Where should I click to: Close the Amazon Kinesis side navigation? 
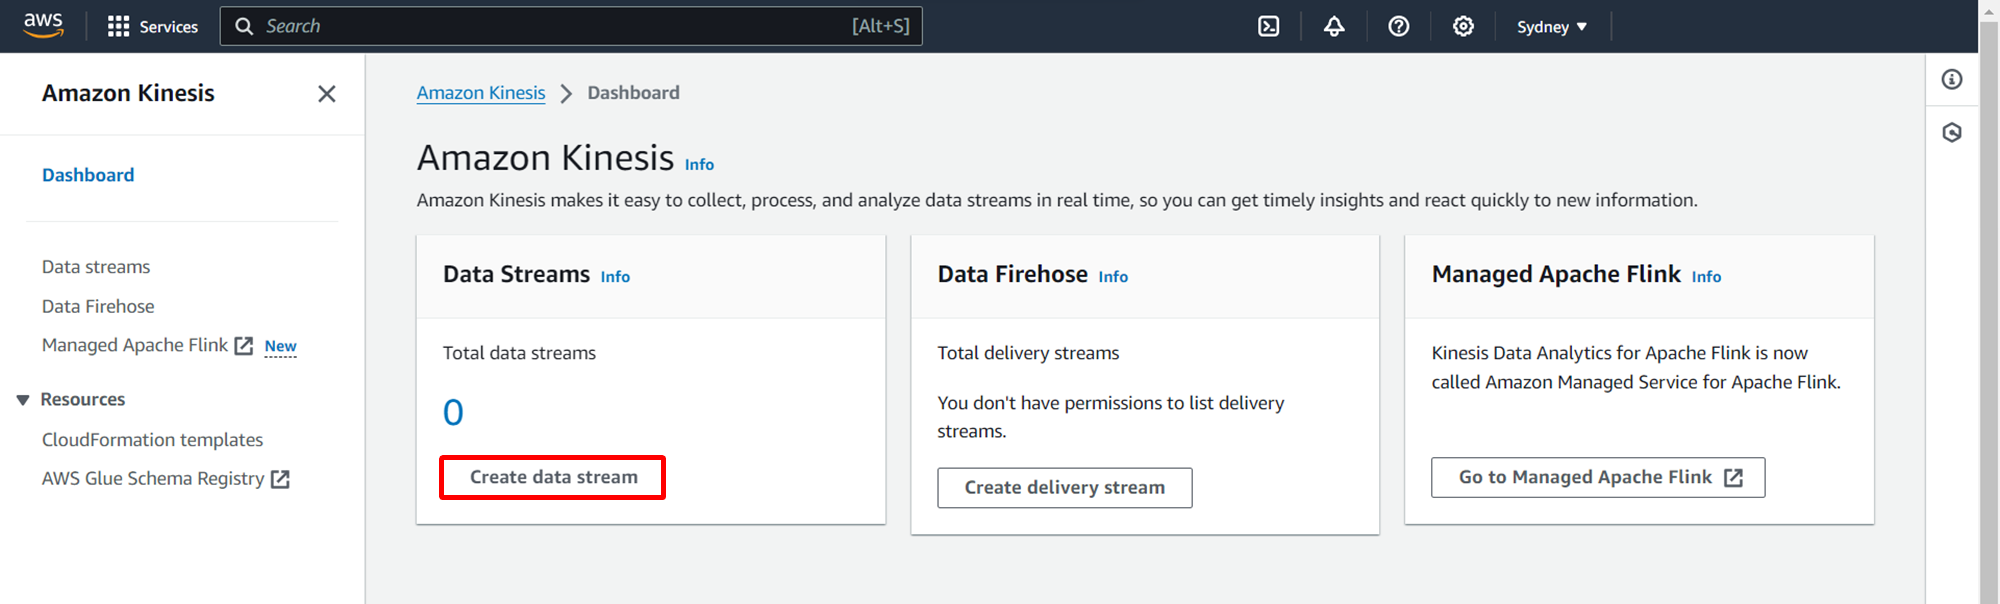pos(327,94)
